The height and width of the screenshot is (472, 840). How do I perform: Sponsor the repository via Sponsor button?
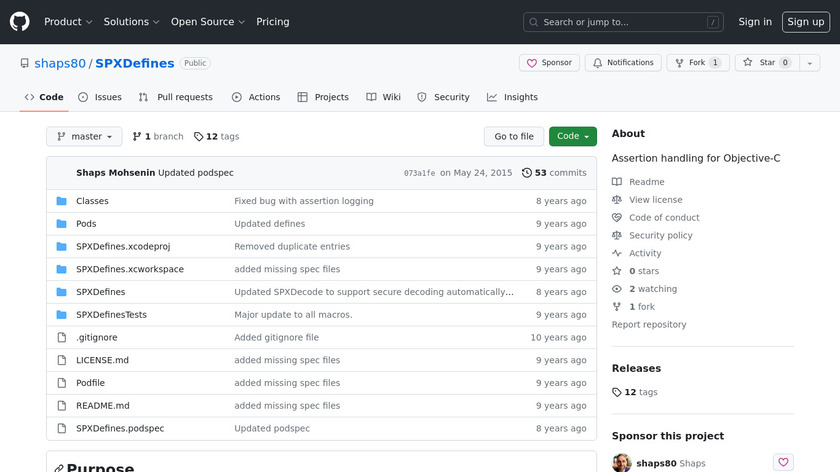[549, 63]
